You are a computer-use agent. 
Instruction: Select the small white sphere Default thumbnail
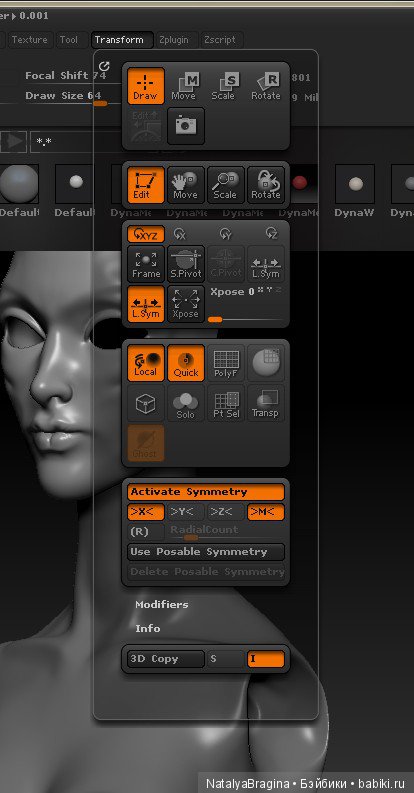pos(75,183)
